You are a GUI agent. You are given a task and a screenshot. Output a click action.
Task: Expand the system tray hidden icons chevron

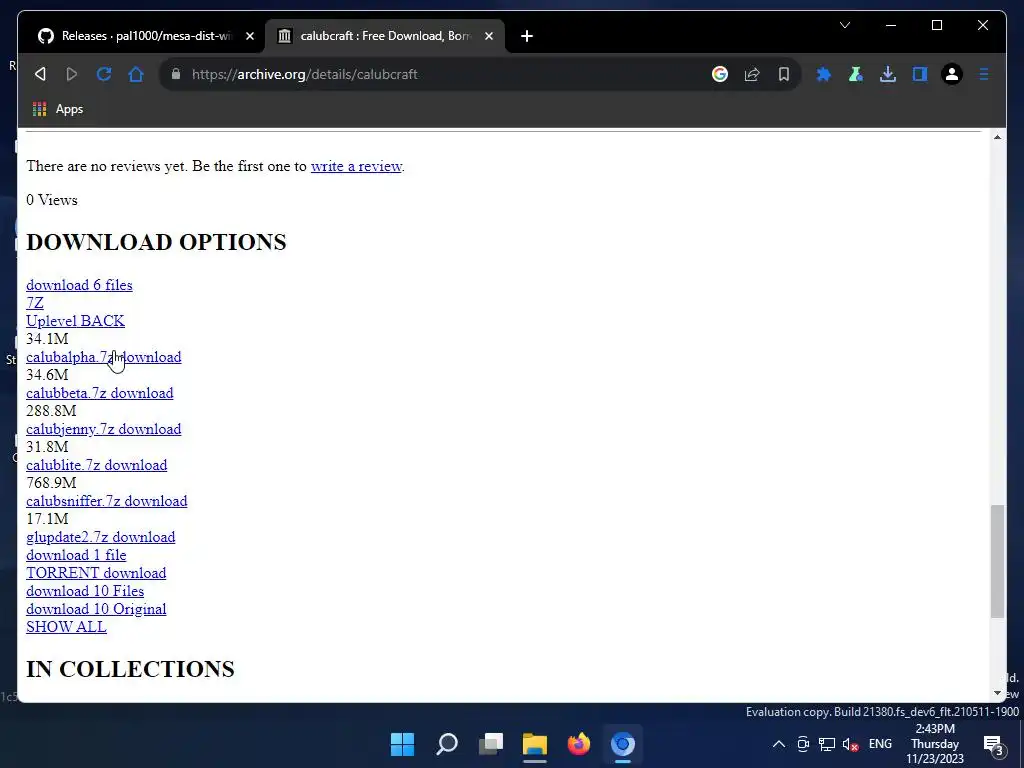[x=779, y=744]
